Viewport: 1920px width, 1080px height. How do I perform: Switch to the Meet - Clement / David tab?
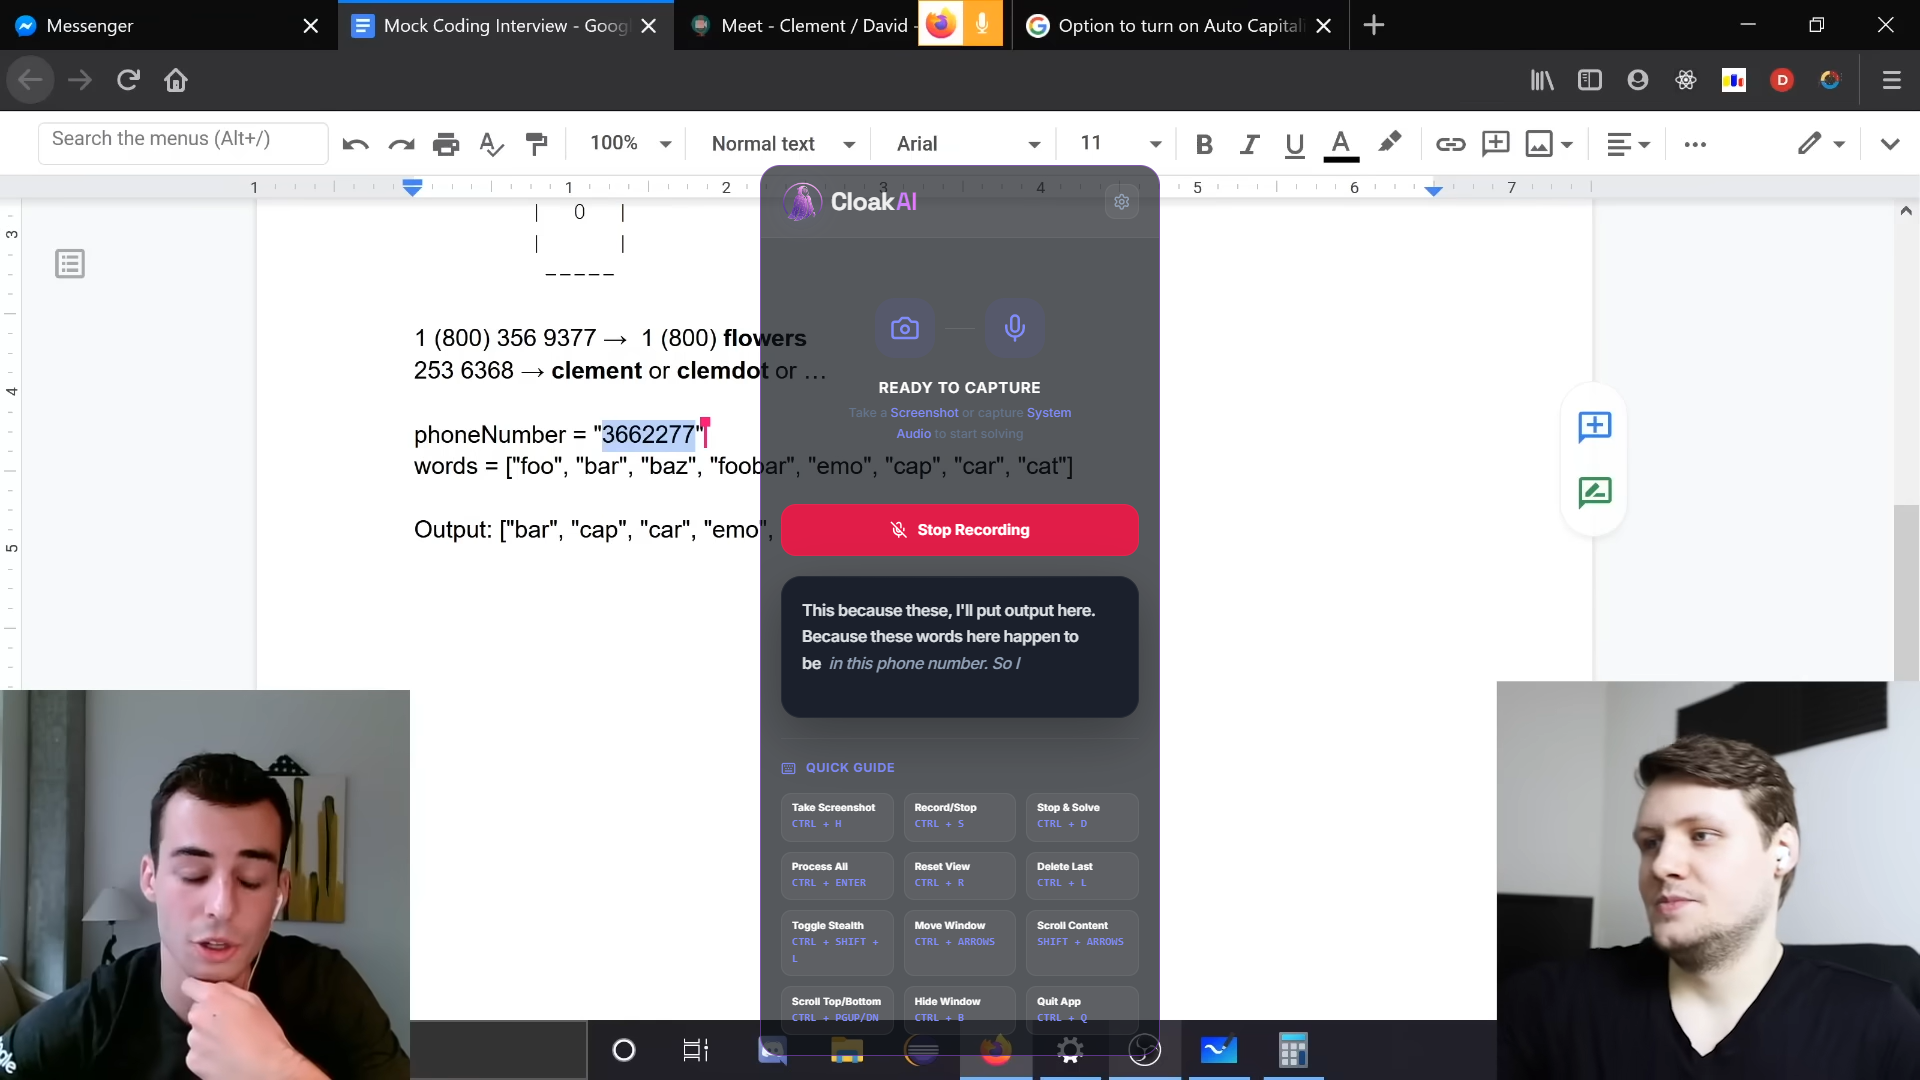coord(800,25)
